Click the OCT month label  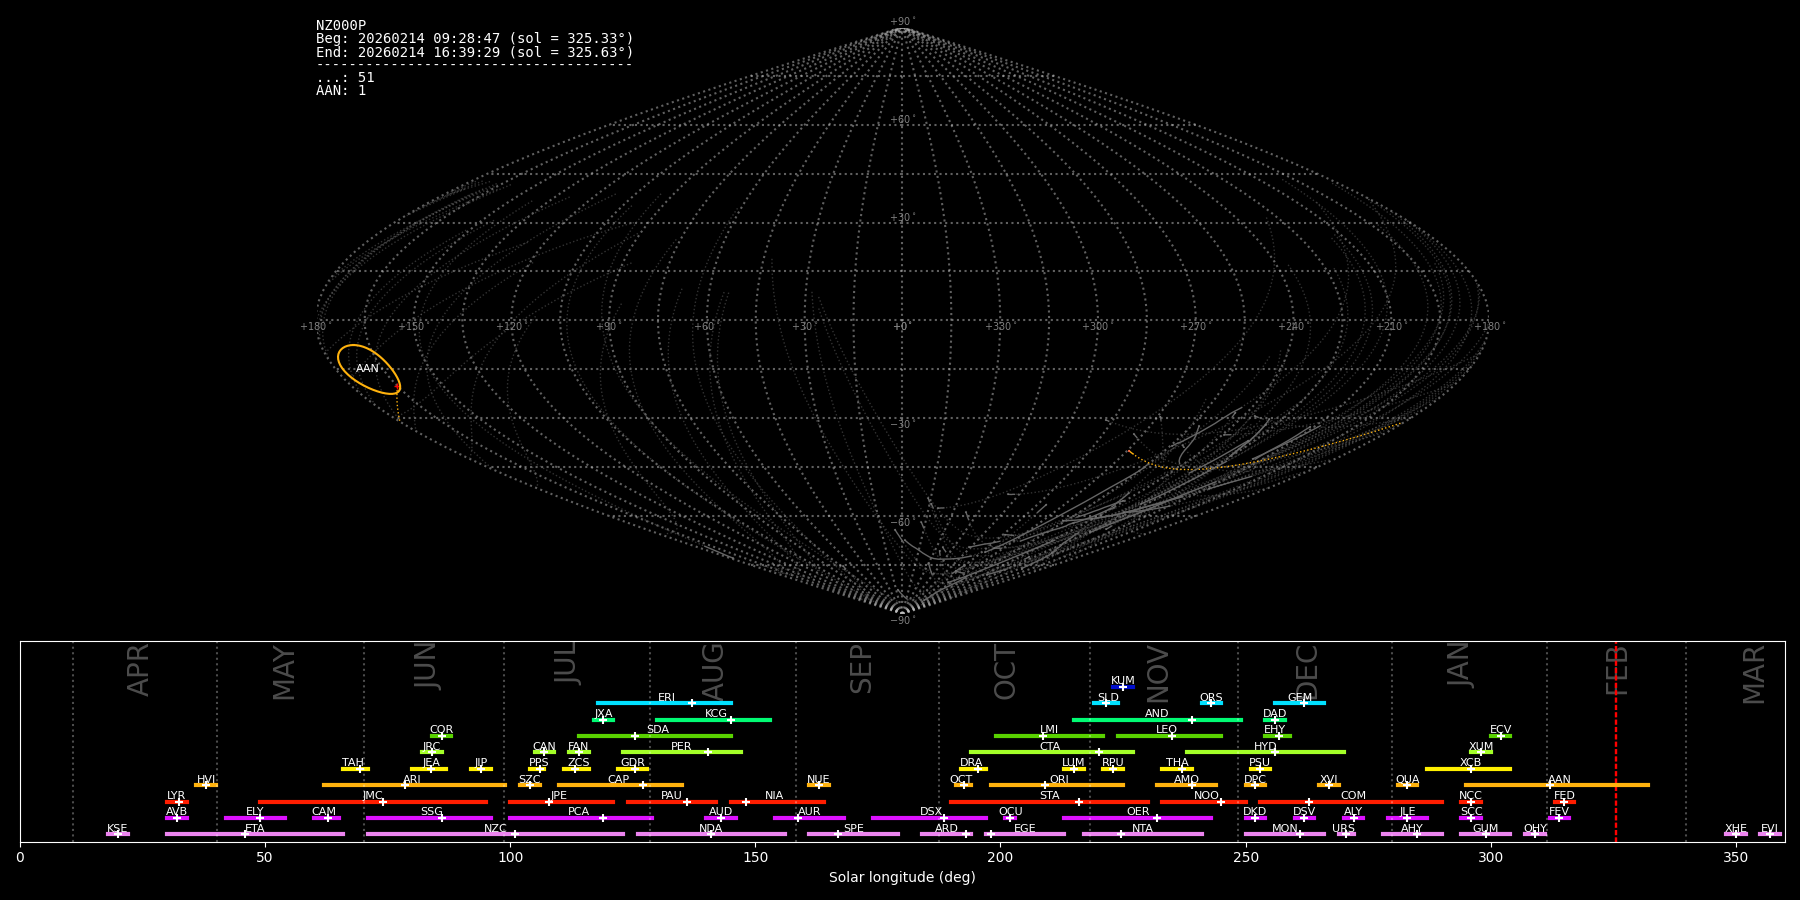click(1006, 672)
